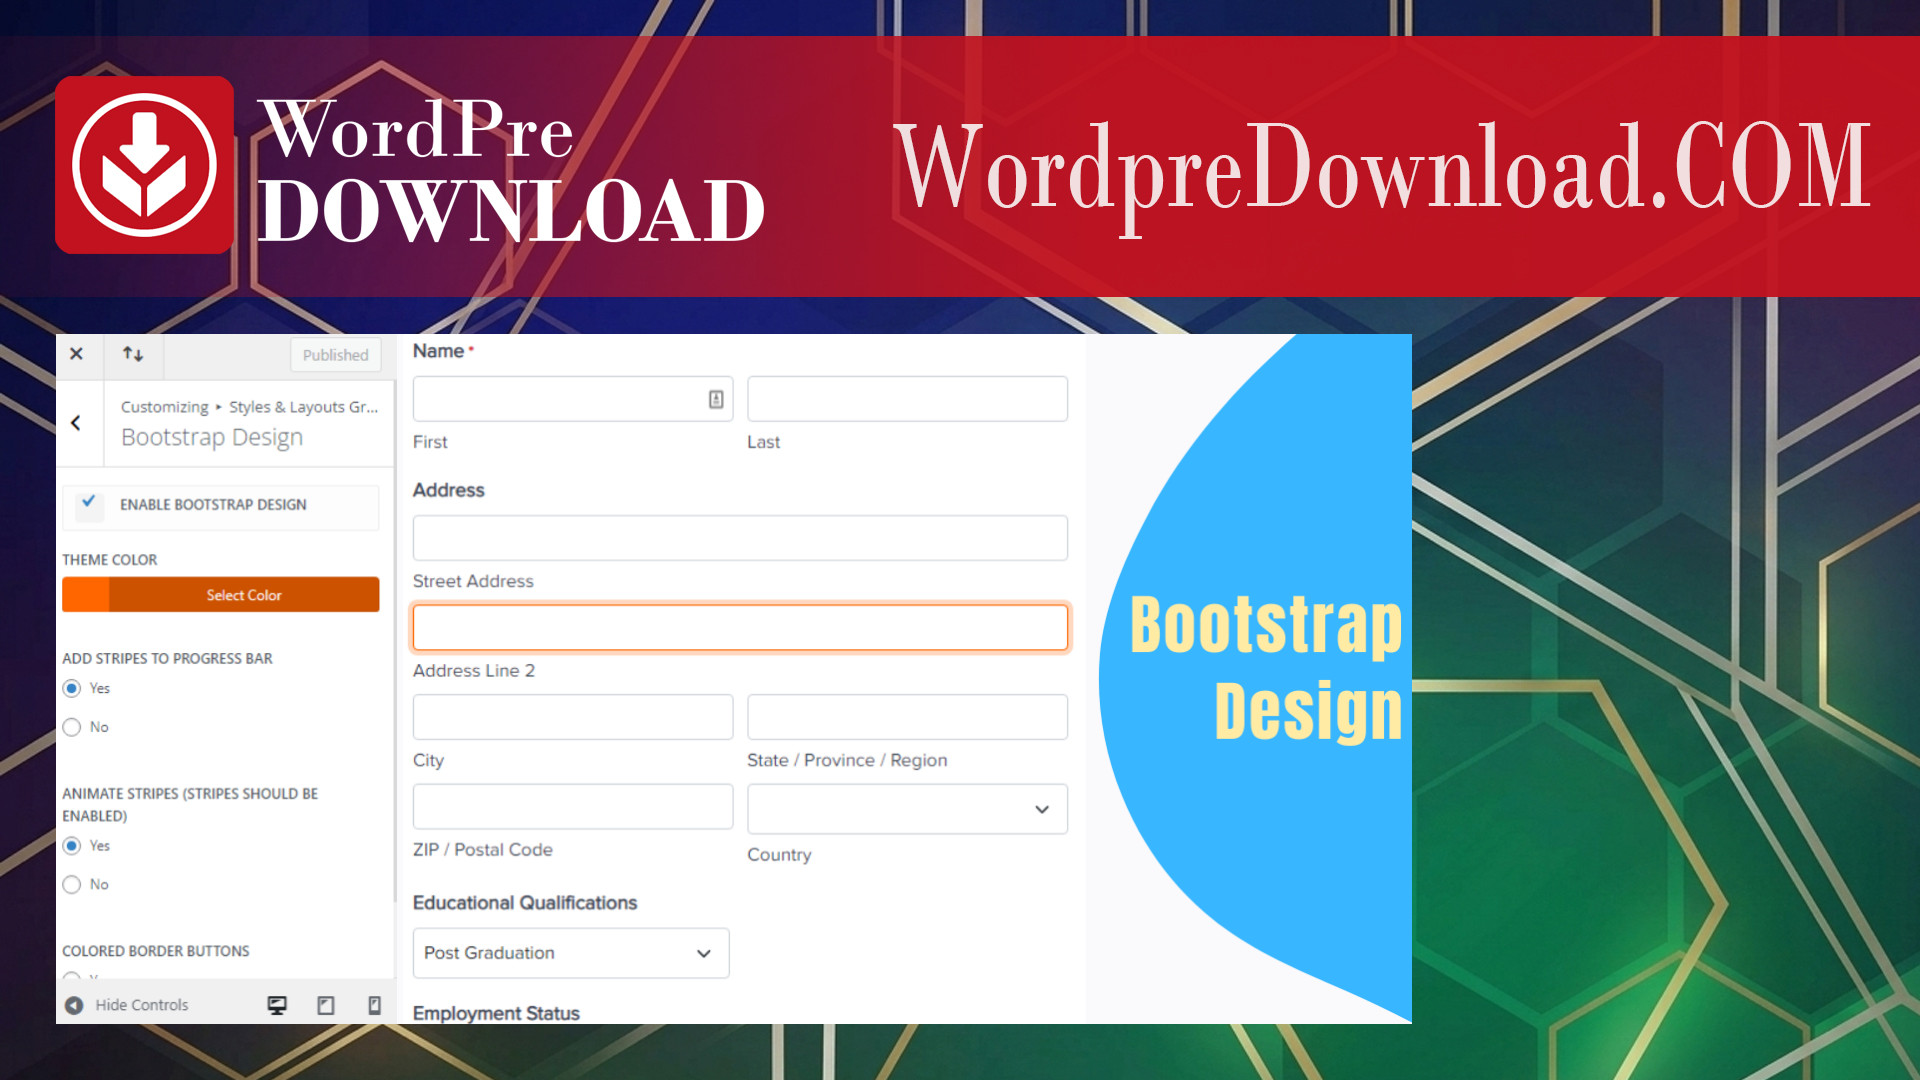The image size is (1920, 1080).
Task: Select Yes for Add Stripes to Progress Bar
Action: pos(72,688)
